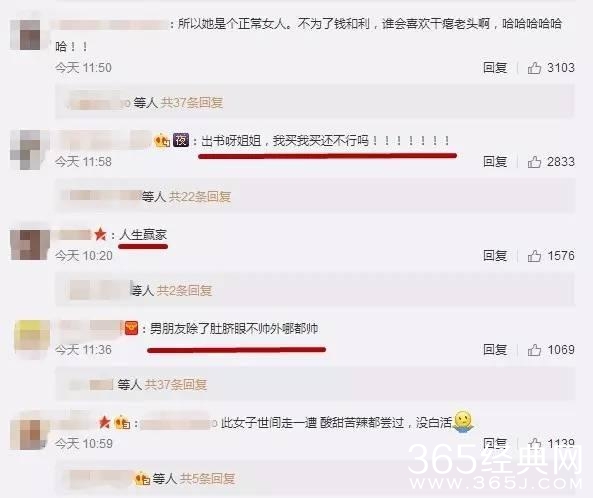Open avatar of the 人生赢家 commenter
Screen dimensions: 593x498
click(30, 245)
